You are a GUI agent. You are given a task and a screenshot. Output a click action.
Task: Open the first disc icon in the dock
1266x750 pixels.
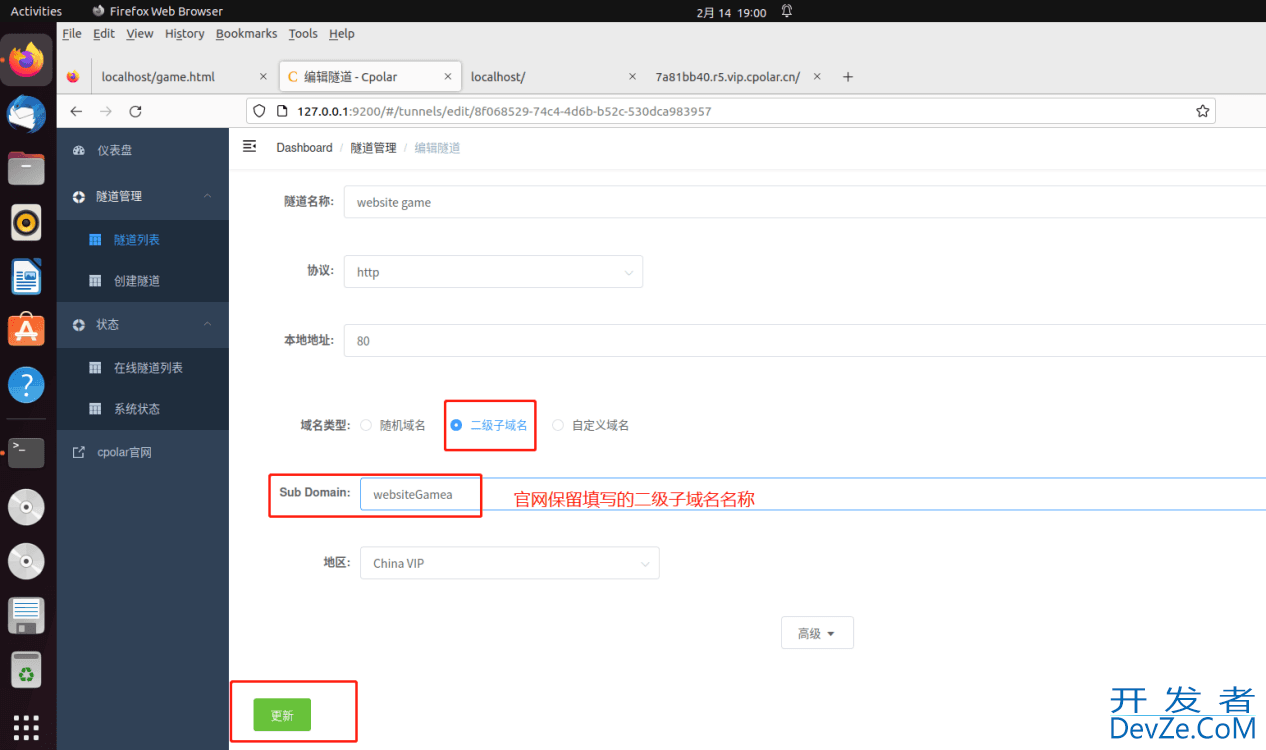(x=27, y=507)
